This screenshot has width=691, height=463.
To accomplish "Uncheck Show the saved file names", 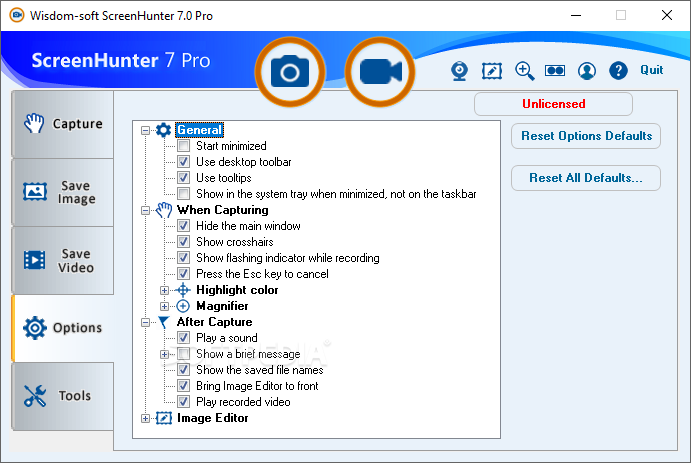I will 183,370.
